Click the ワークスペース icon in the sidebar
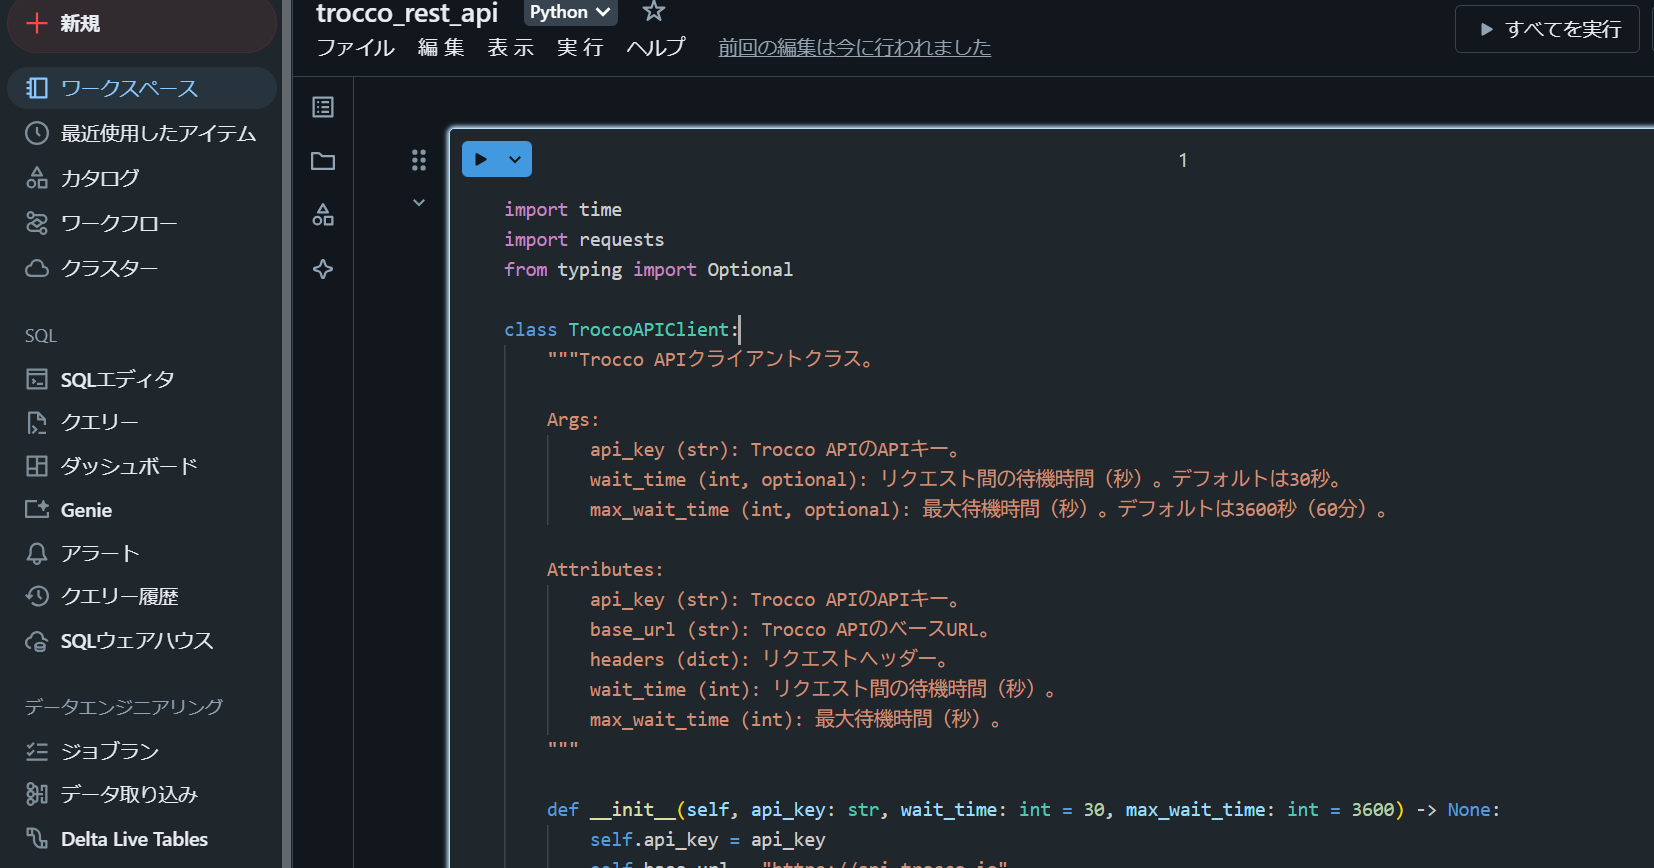This screenshot has width=1654, height=868. click(37, 88)
